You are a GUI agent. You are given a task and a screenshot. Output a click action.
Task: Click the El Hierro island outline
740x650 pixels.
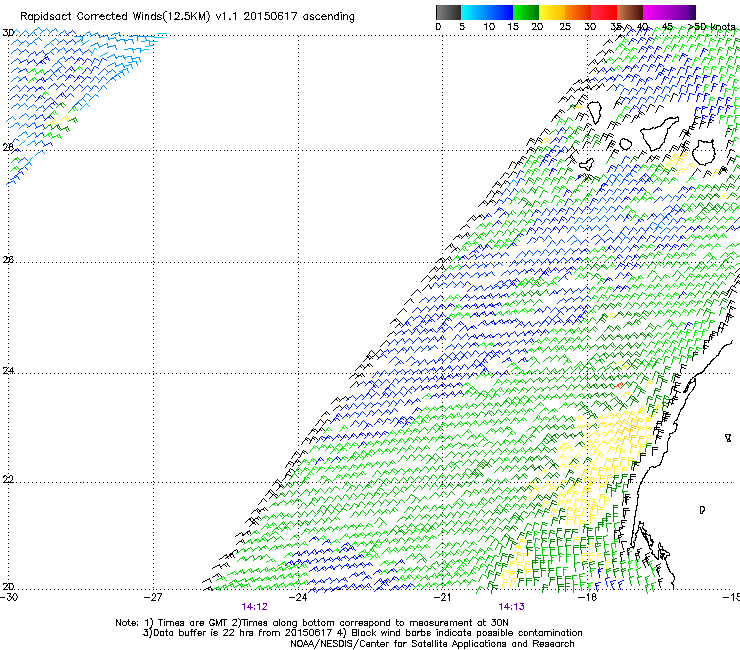pyautogui.click(x=586, y=164)
